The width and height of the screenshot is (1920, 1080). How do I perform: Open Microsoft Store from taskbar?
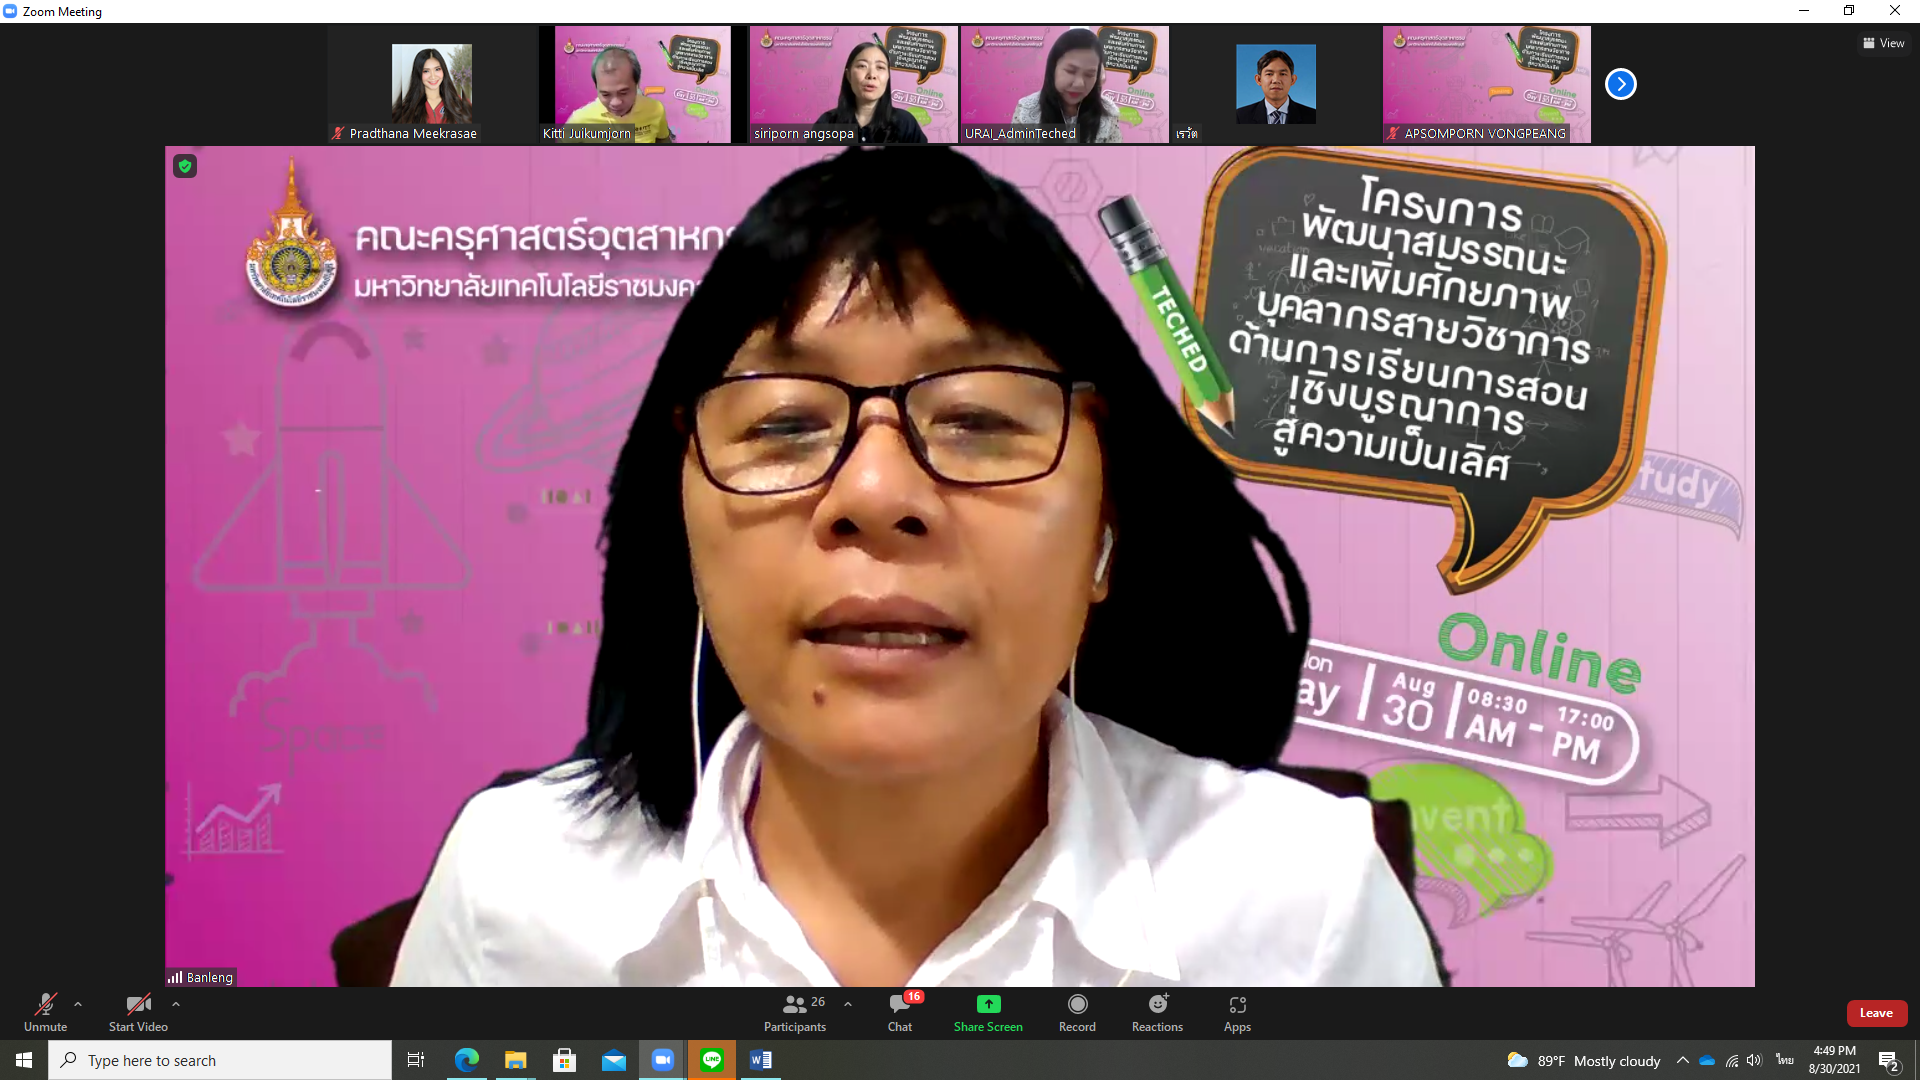(564, 1060)
